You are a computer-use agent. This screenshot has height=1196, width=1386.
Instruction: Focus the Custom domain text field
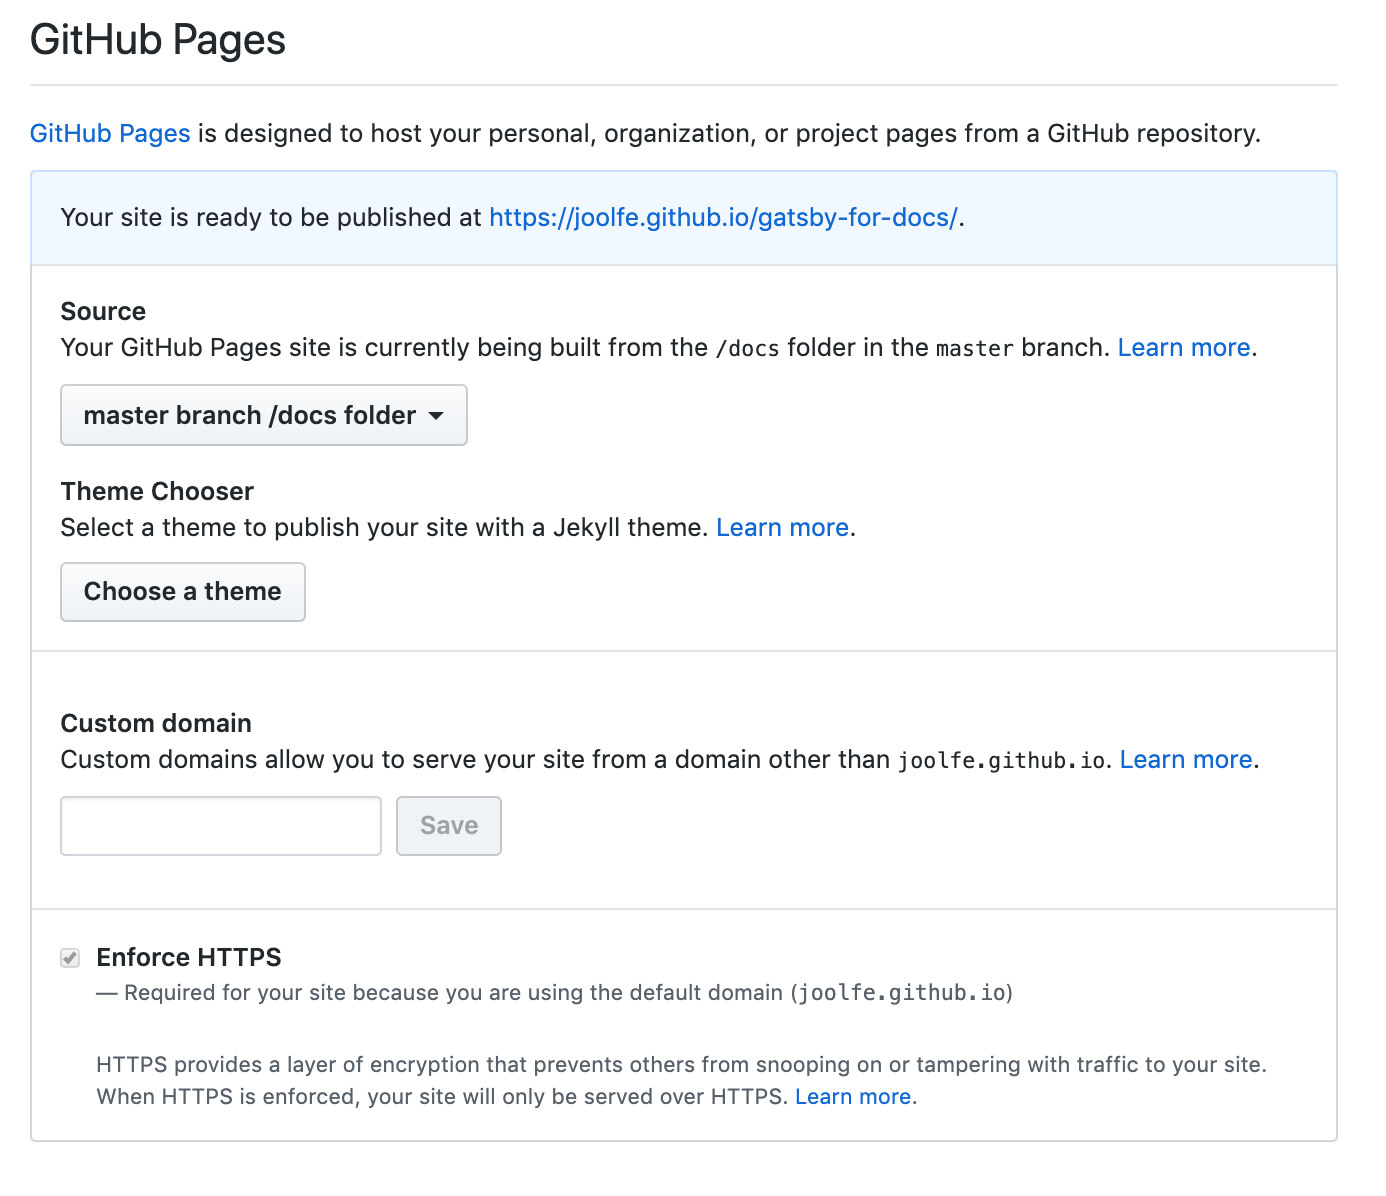coord(221,826)
